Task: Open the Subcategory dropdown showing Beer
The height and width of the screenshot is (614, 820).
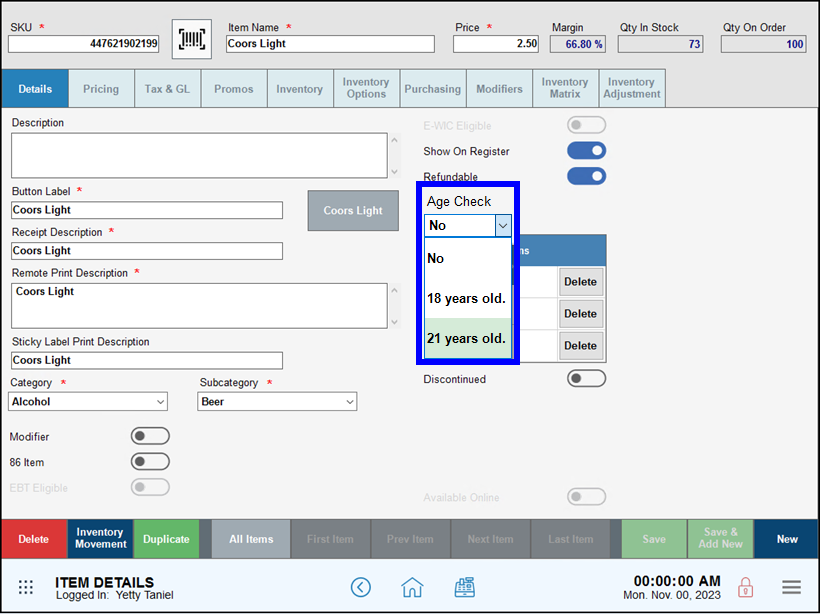Action: (x=277, y=402)
